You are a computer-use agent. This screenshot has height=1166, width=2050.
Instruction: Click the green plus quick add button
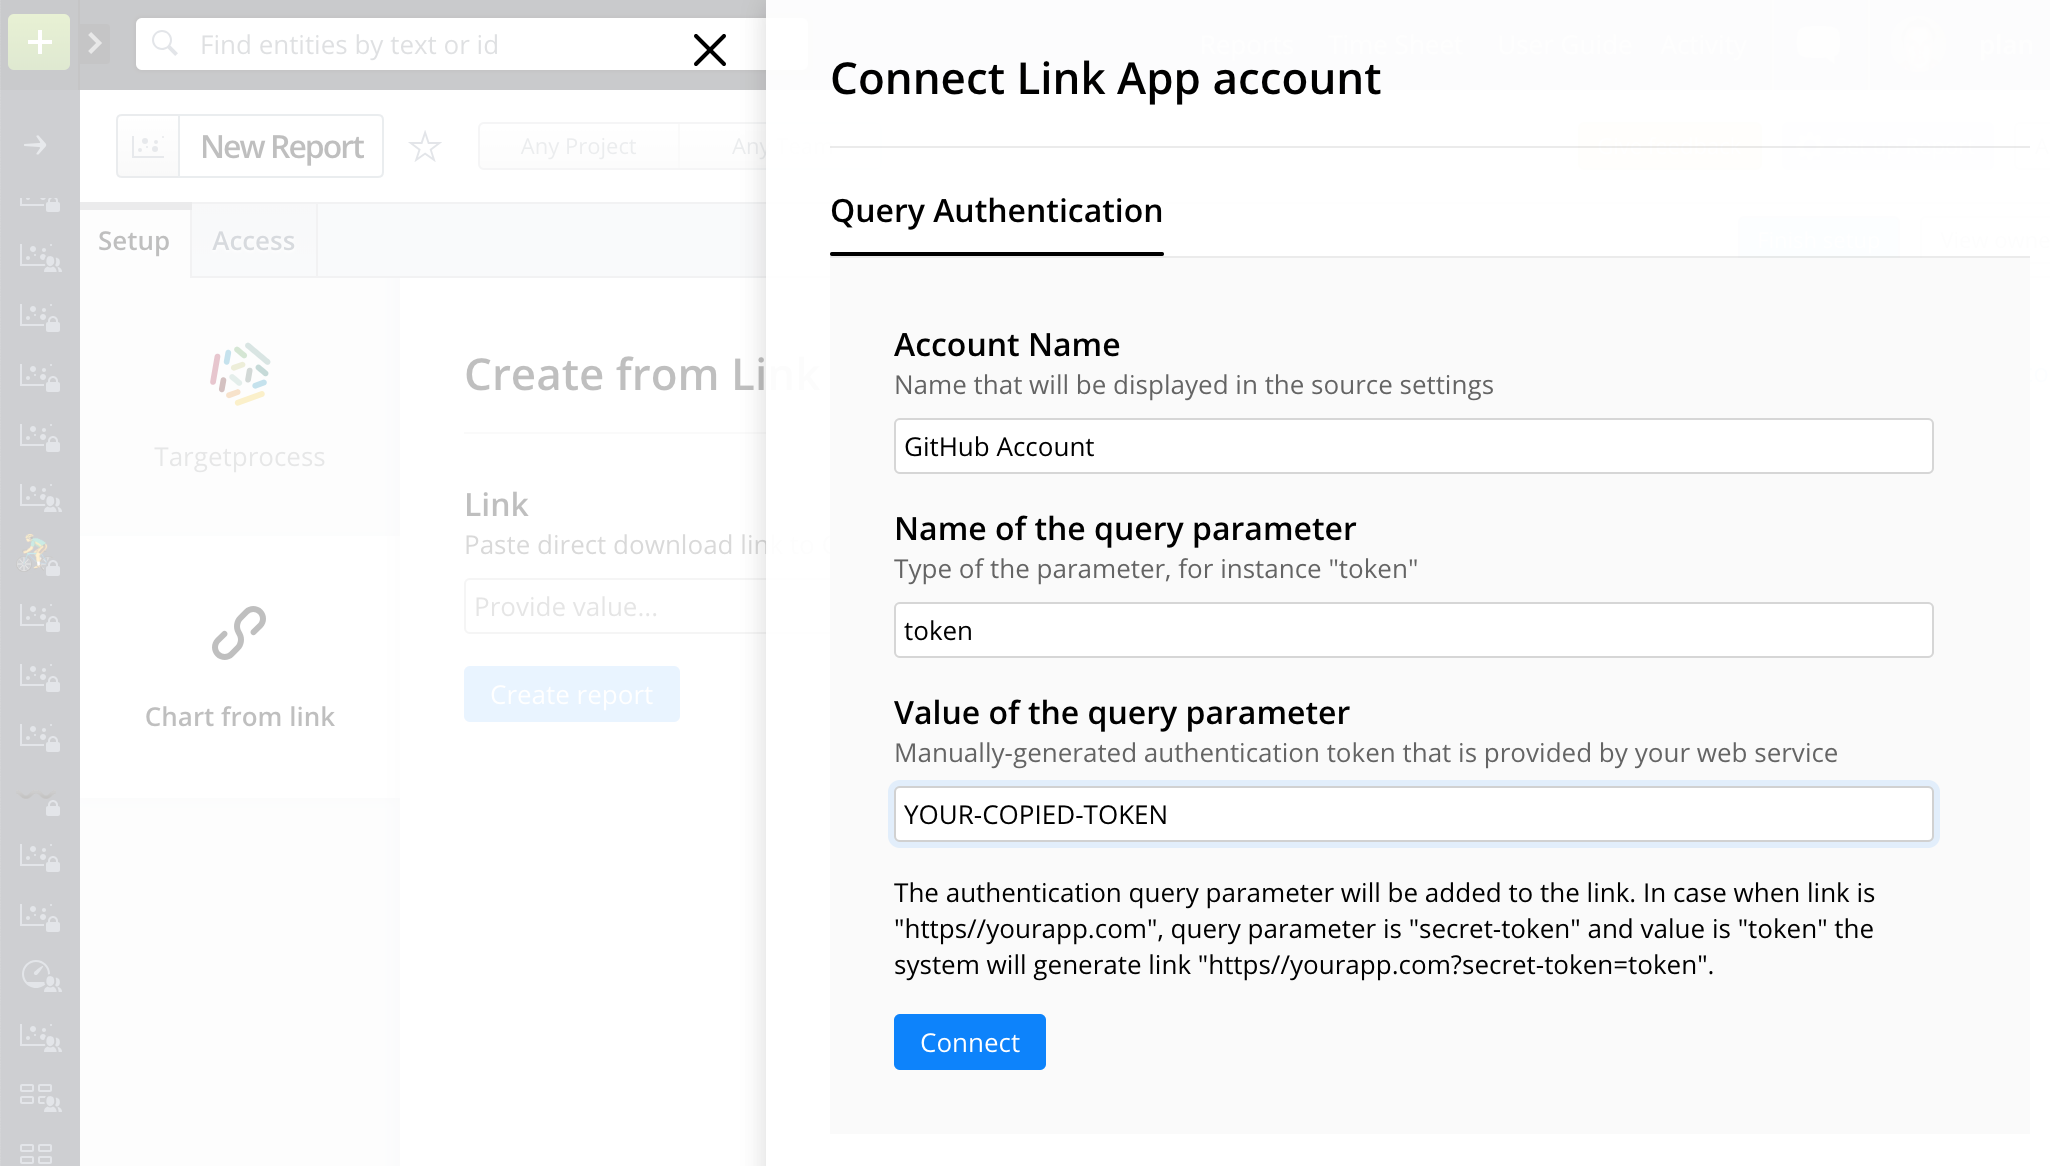pos(39,43)
